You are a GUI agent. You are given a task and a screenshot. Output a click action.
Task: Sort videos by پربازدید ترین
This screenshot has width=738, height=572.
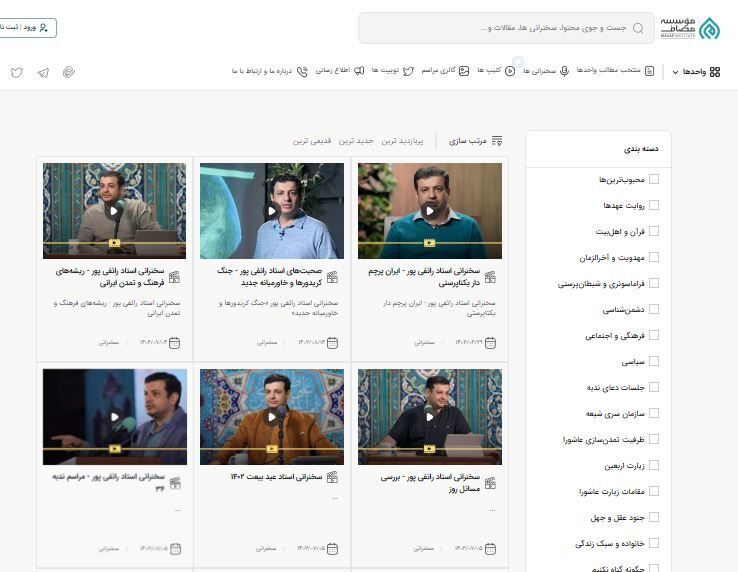point(403,141)
